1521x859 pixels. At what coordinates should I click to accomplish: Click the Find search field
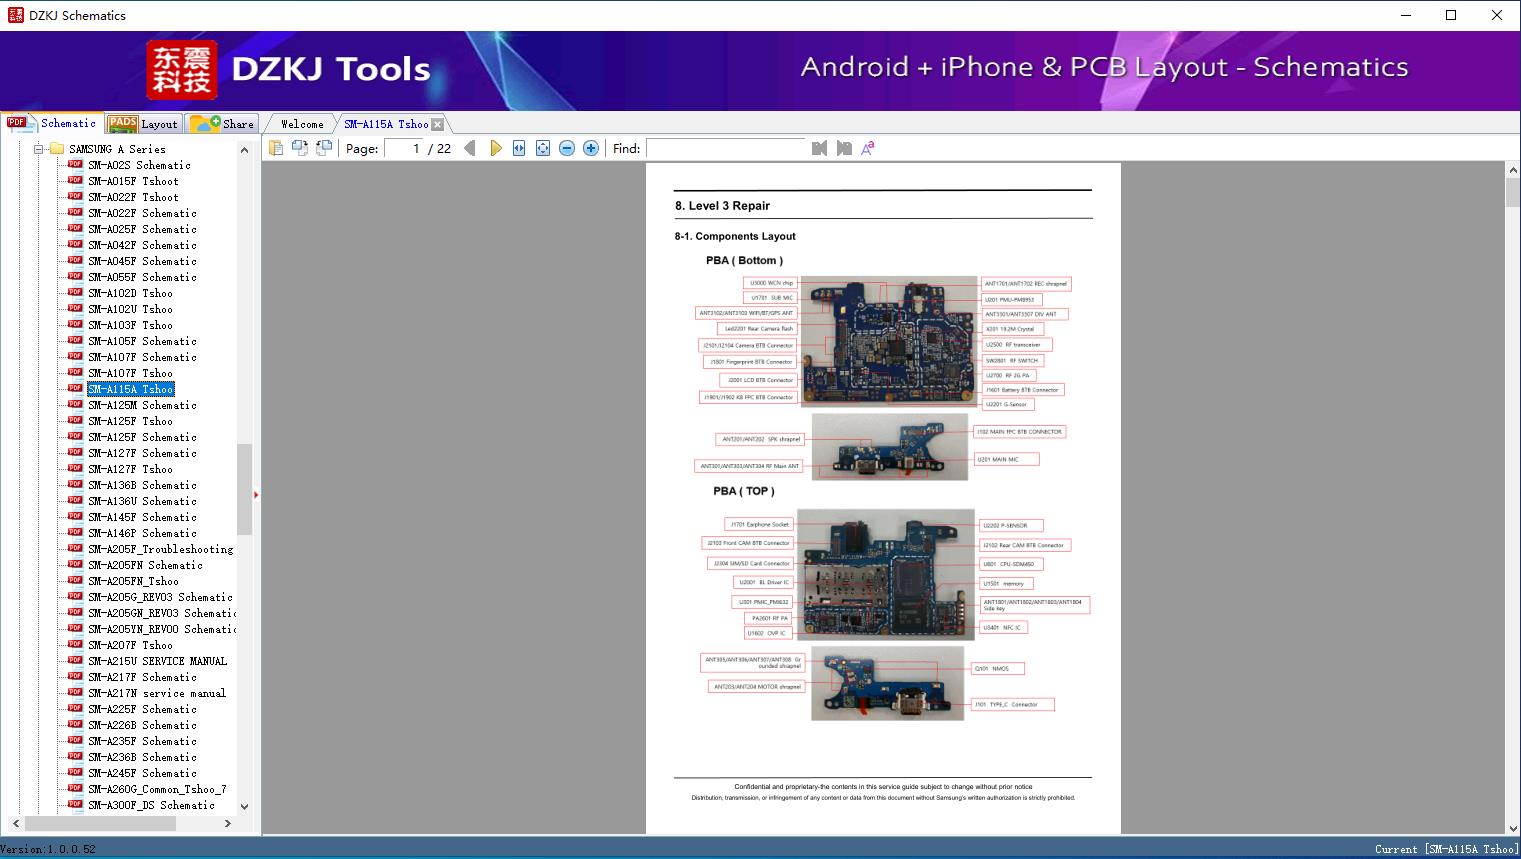(x=725, y=148)
